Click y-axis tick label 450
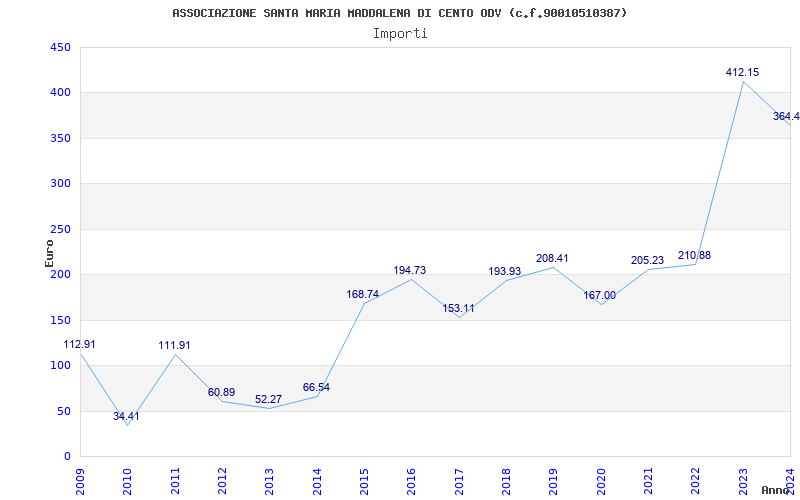The image size is (800, 500). (60, 47)
